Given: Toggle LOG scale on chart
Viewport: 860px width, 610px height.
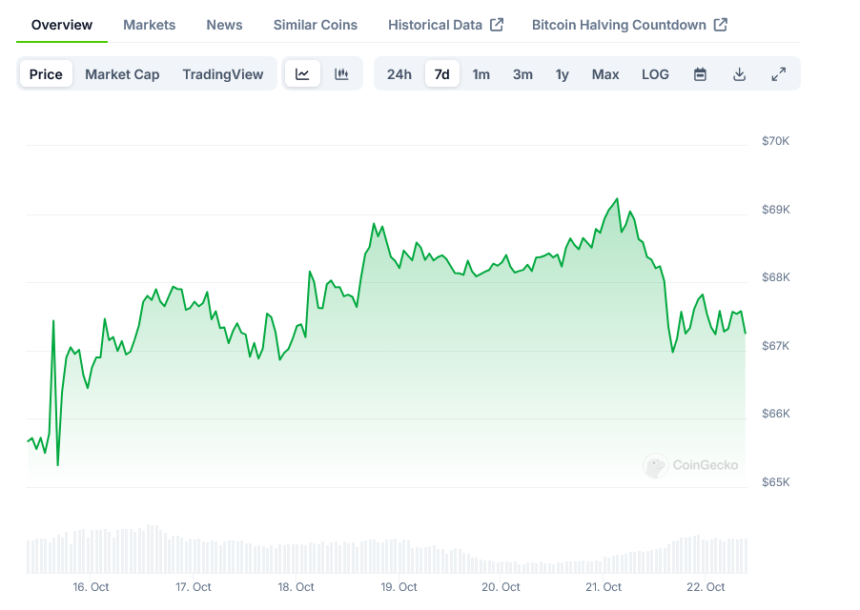Looking at the screenshot, I should point(655,74).
